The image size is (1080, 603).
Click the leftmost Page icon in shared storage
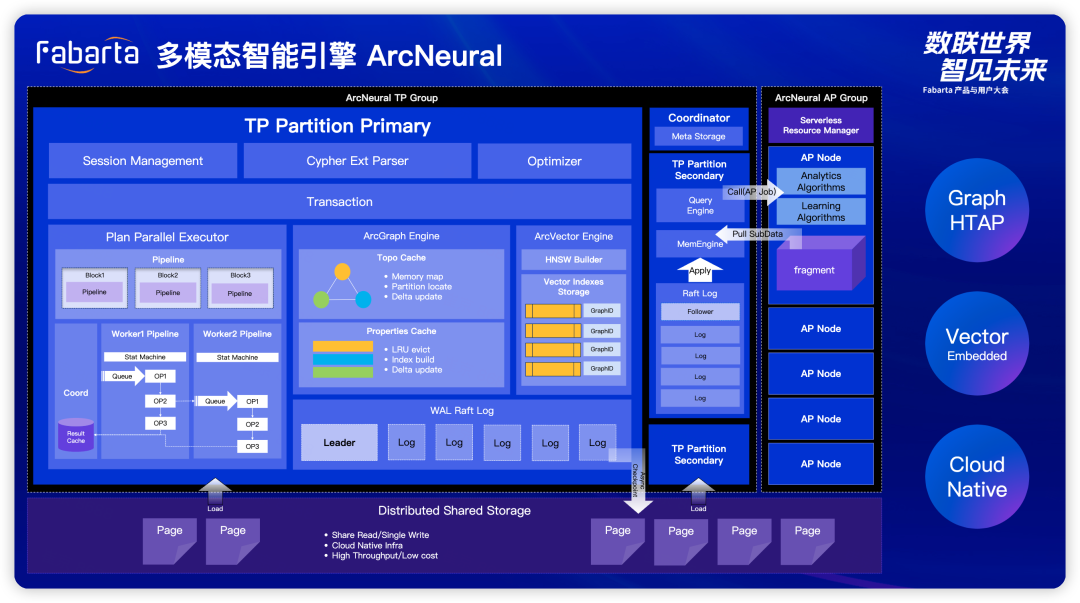pyautogui.click(x=169, y=541)
